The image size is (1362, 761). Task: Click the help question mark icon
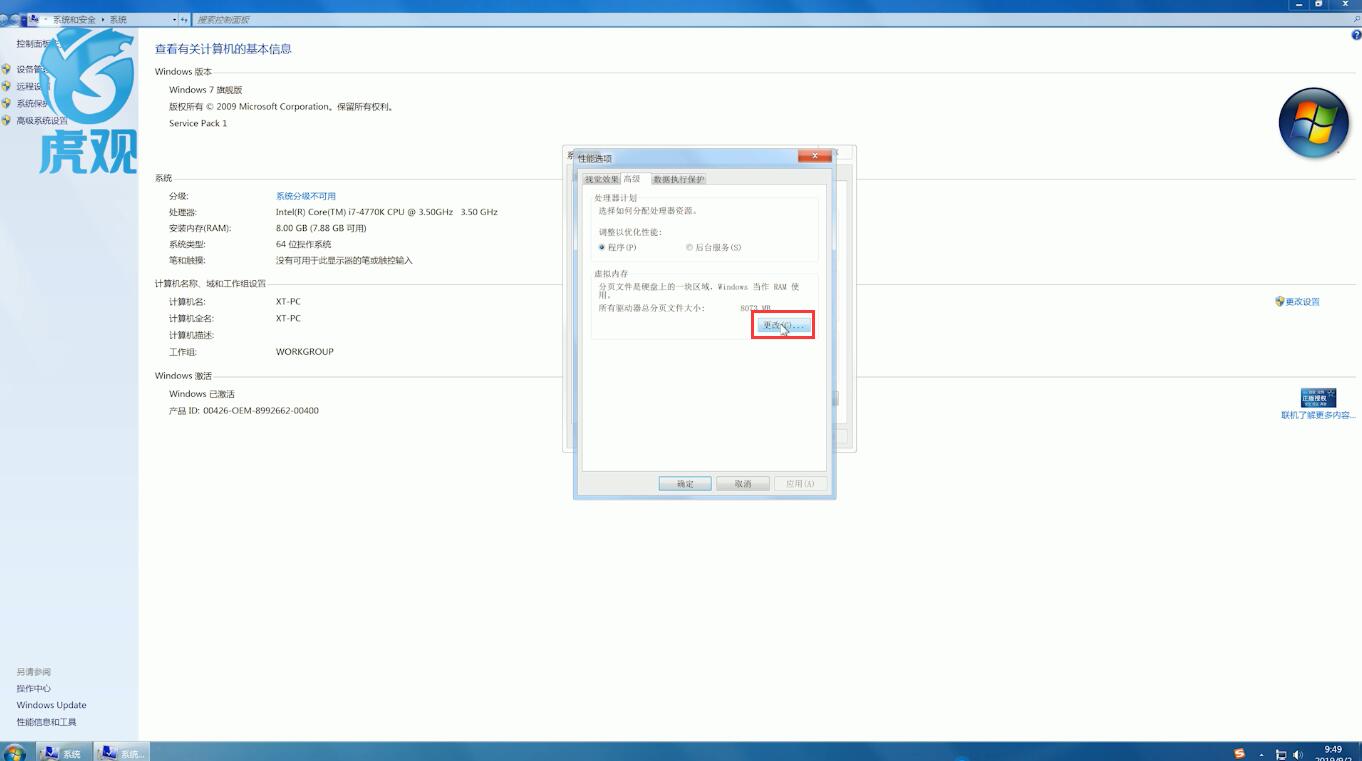click(1356, 35)
